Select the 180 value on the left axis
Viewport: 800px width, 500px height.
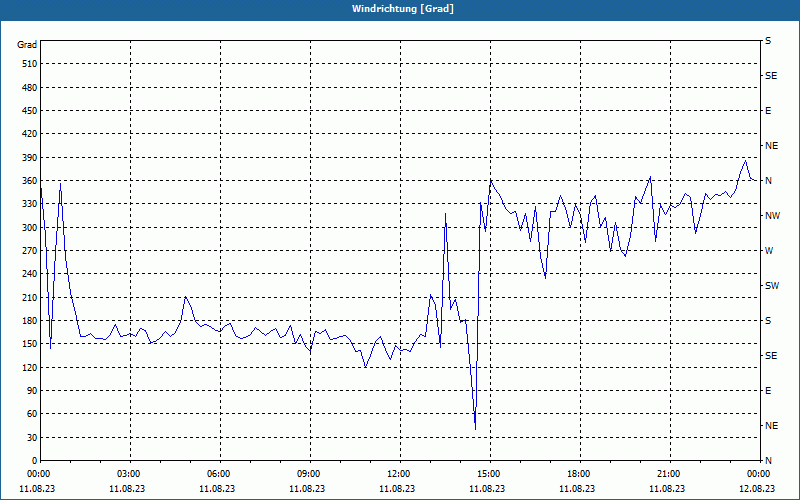[30, 321]
